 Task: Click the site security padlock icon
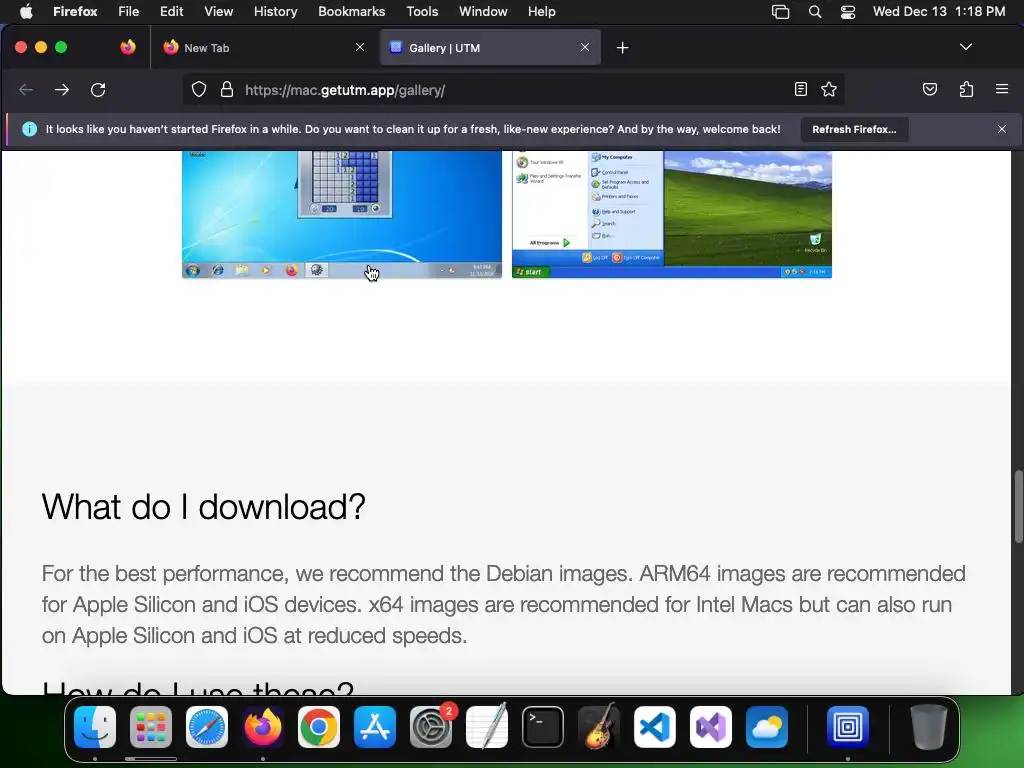[227, 89]
